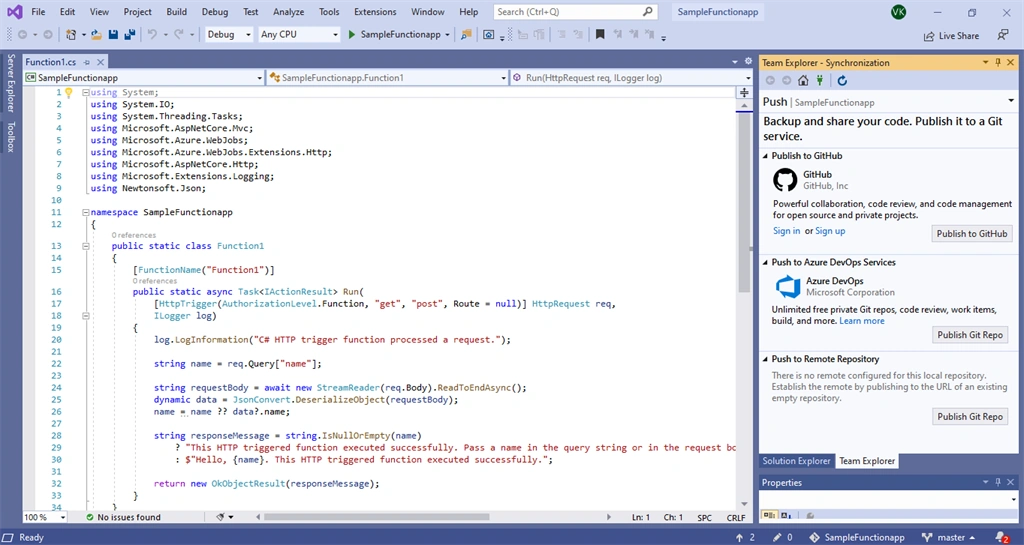Open the Extensions menu
This screenshot has width=1024, height=545.
tap(375, 12)
